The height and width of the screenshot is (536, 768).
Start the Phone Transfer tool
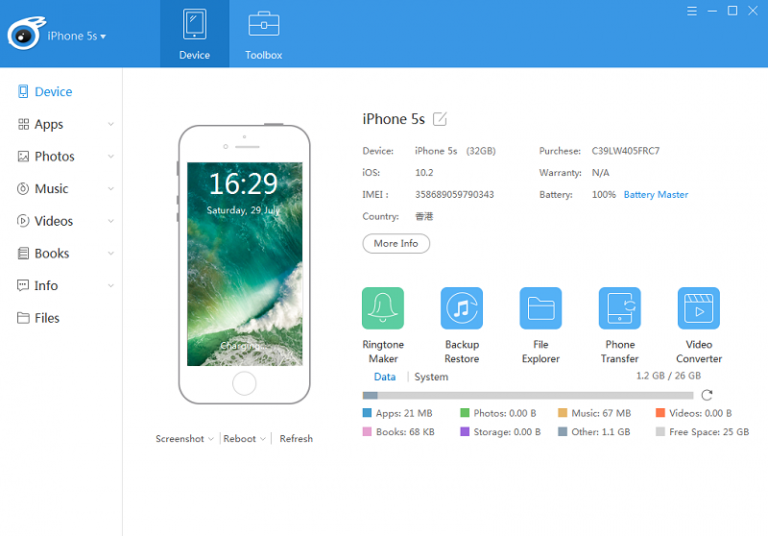pos(619,309)
